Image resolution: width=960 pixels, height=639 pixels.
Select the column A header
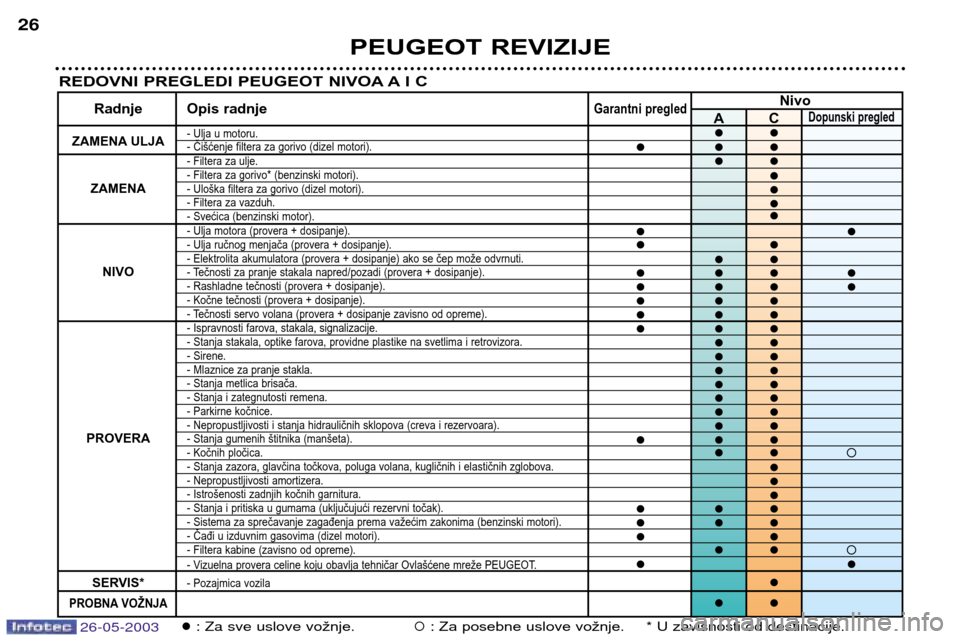[x=718, y=117]
